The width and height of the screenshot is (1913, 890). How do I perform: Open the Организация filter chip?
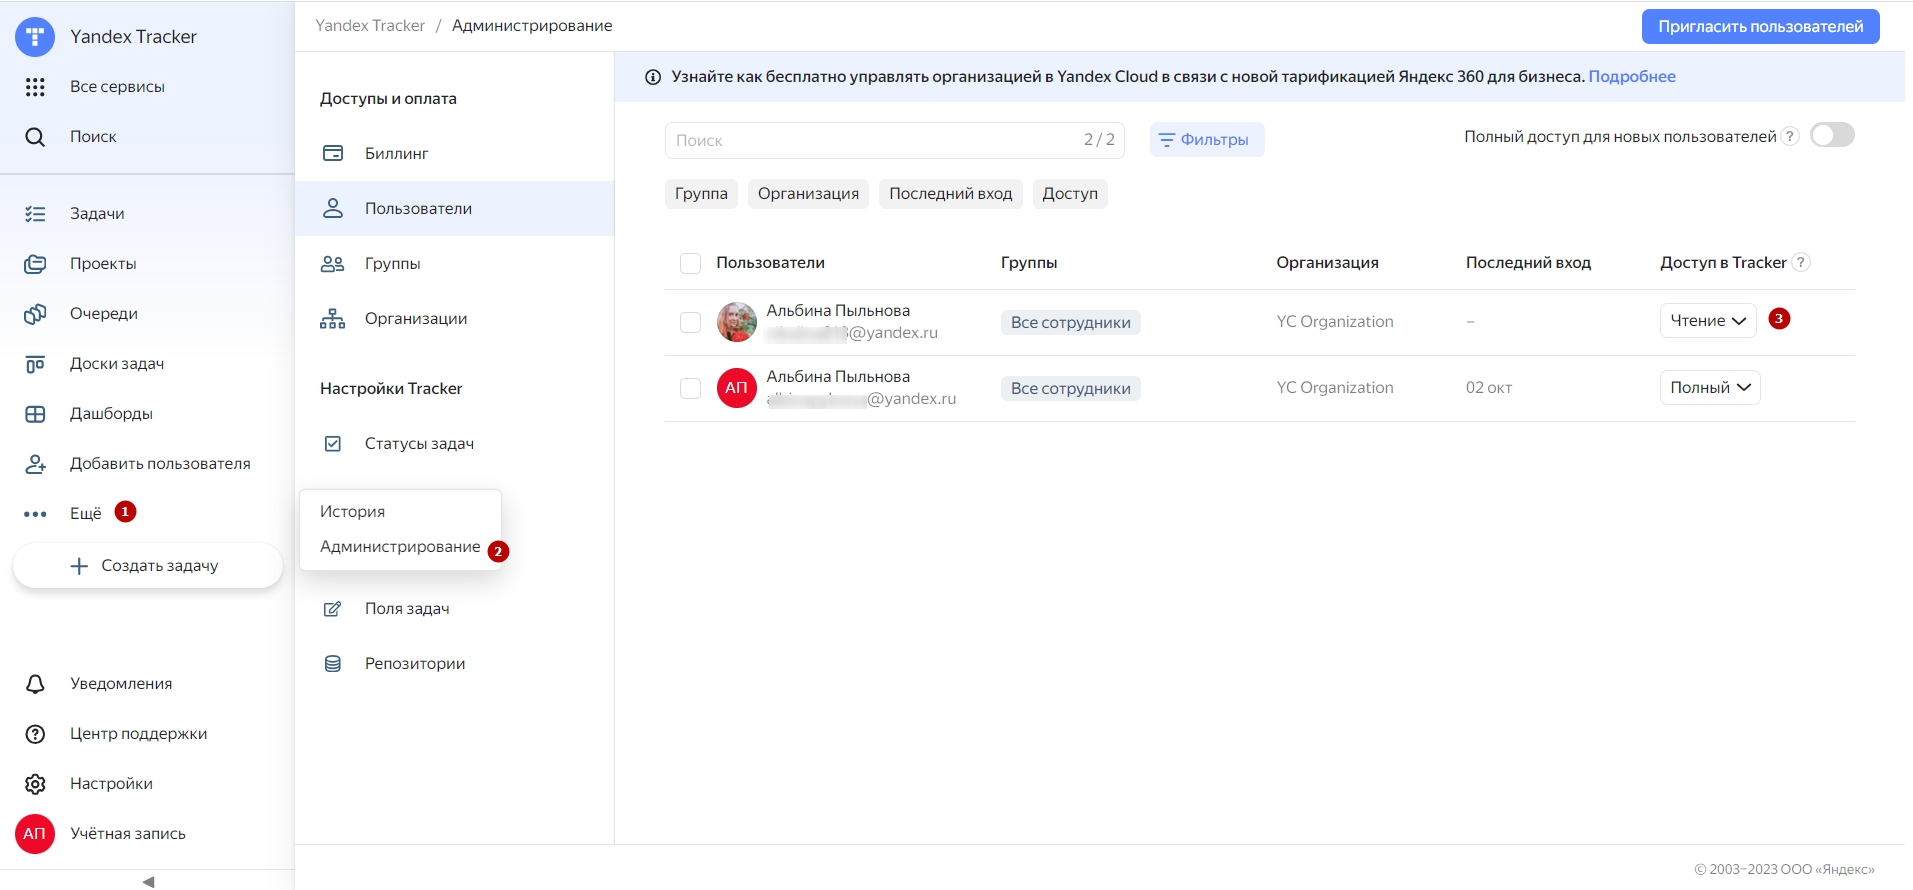[808, 193]
